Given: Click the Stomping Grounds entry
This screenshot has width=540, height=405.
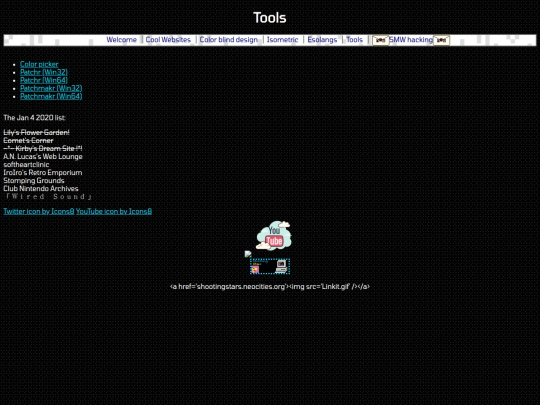Looking at the screenshot, I should (34, 180).
